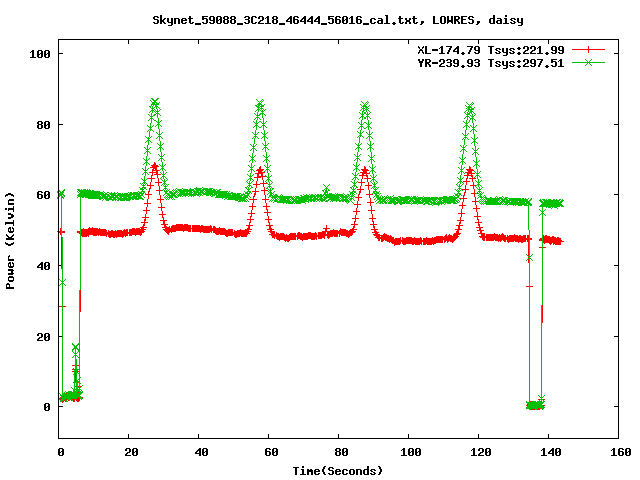Click the y-axis tick label 80

click(44, 125)
